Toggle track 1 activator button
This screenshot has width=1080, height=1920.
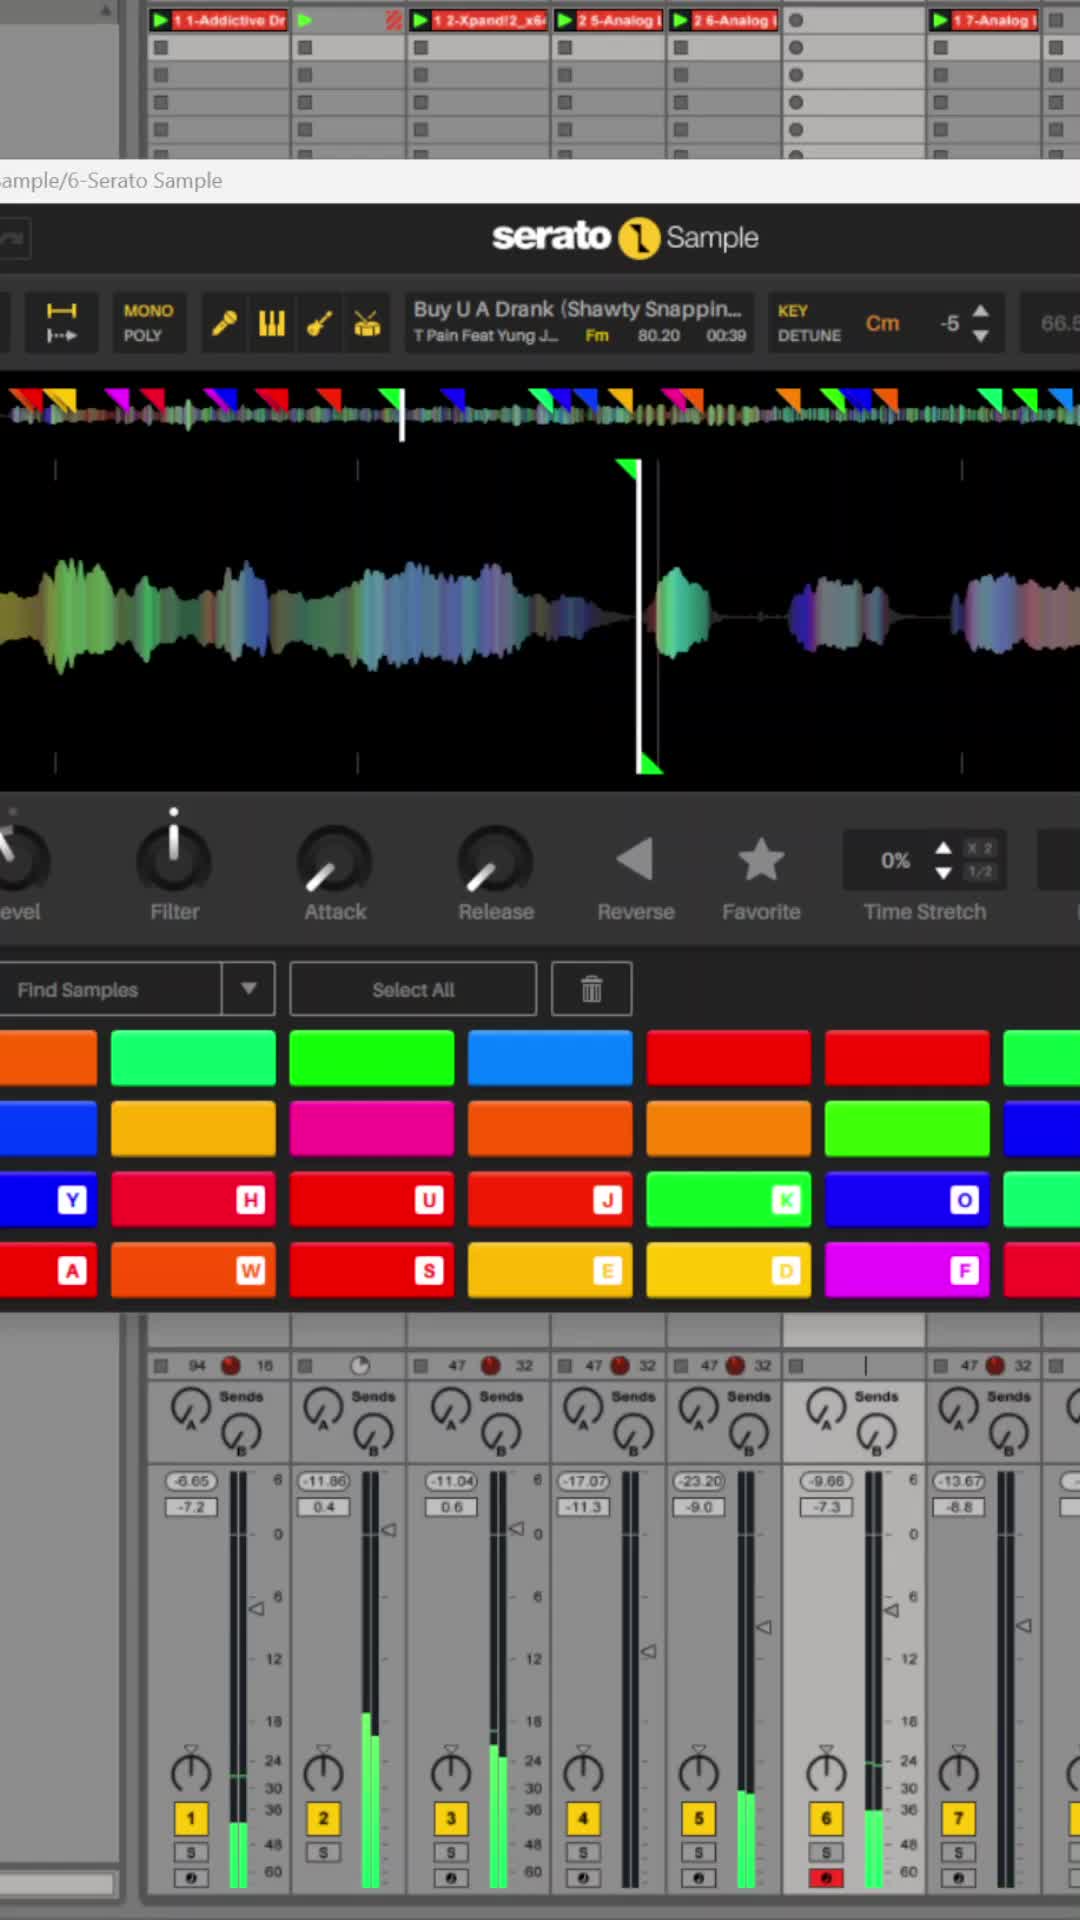tap(191, 1818)
